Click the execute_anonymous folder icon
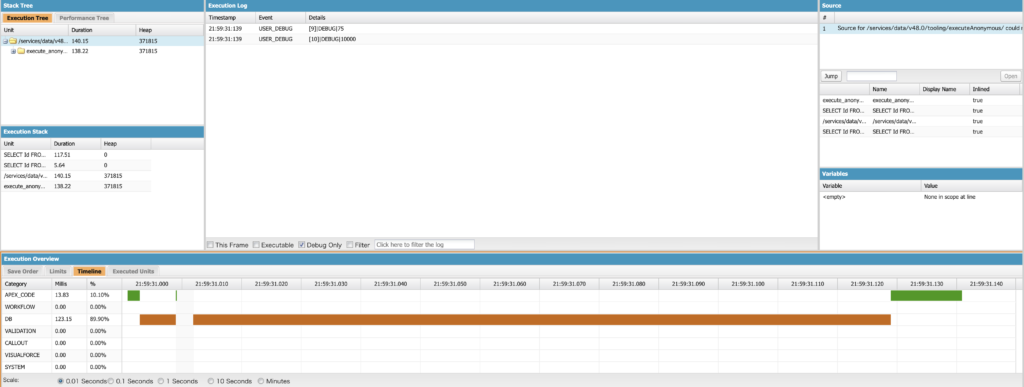Screen dimensions: 1024x387 [x=21, y=51]
